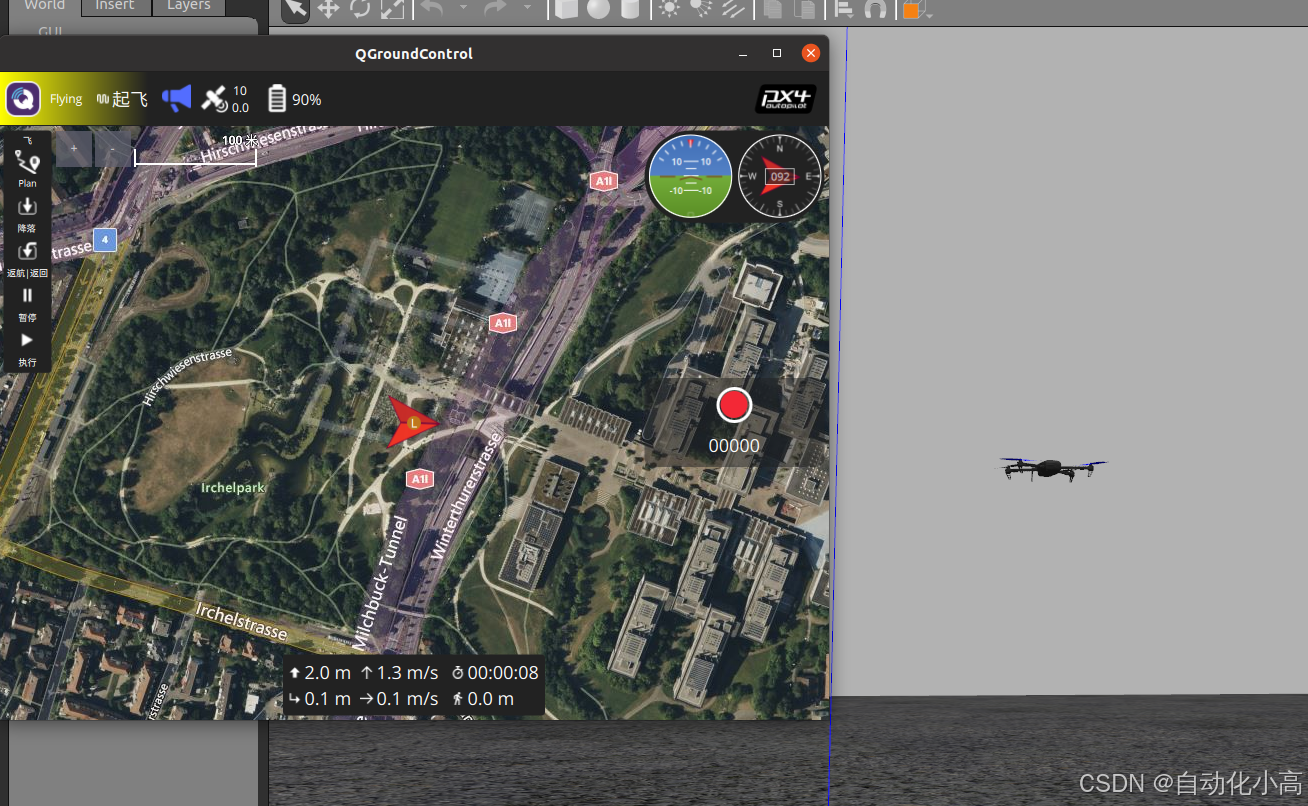
Task: Open the megaphone vehicle messages indicator
Action: [x=176, y=98]
